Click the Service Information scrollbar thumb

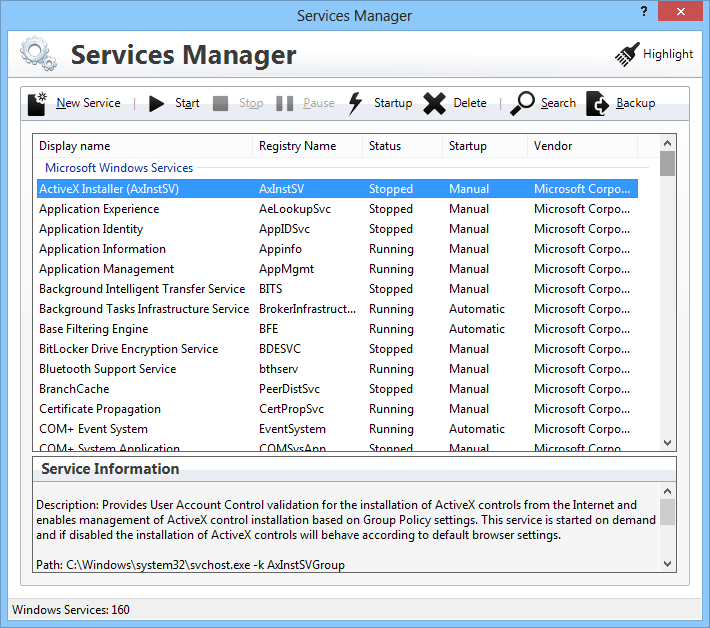[667, 512]
